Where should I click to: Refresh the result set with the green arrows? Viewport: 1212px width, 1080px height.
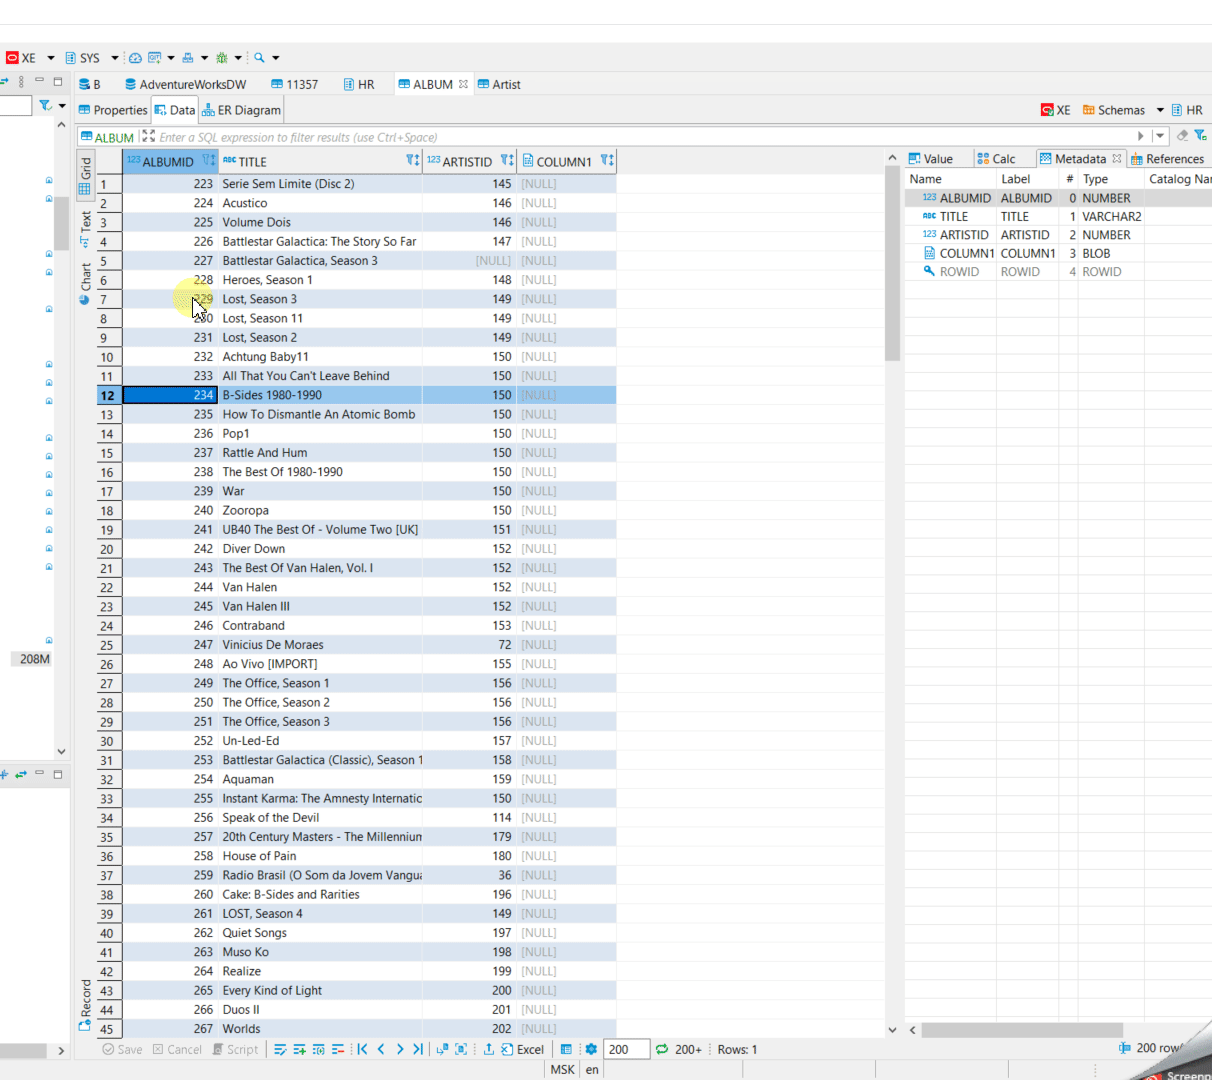point(661,1049)
